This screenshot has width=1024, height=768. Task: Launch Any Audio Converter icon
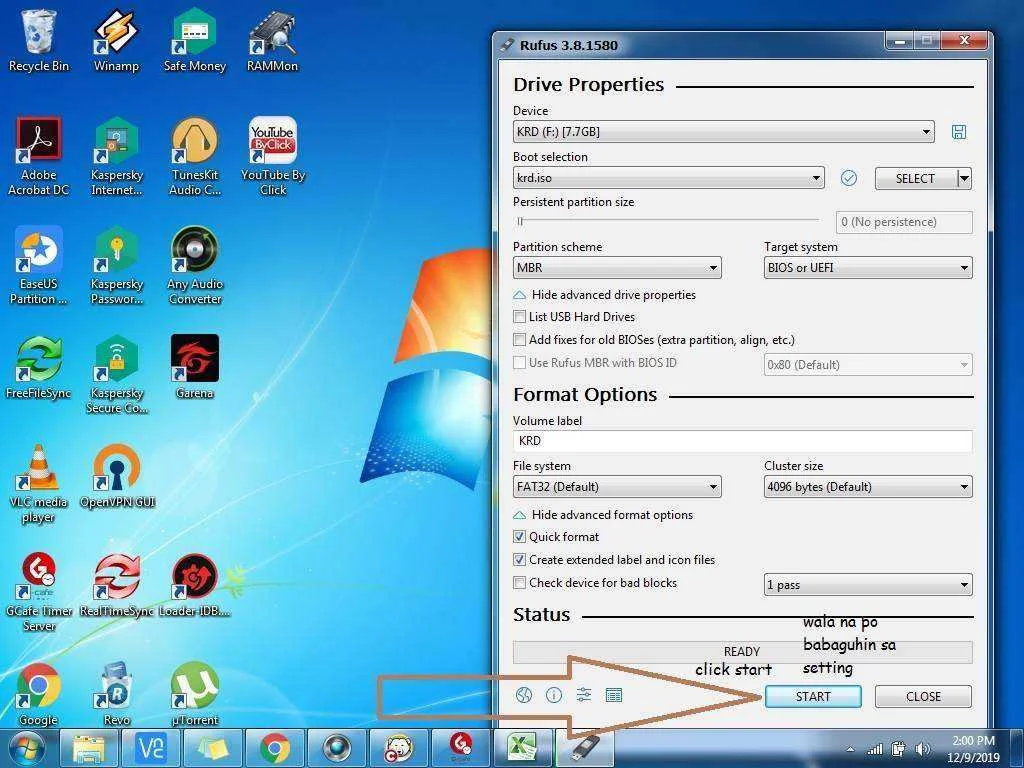(195, 266)
